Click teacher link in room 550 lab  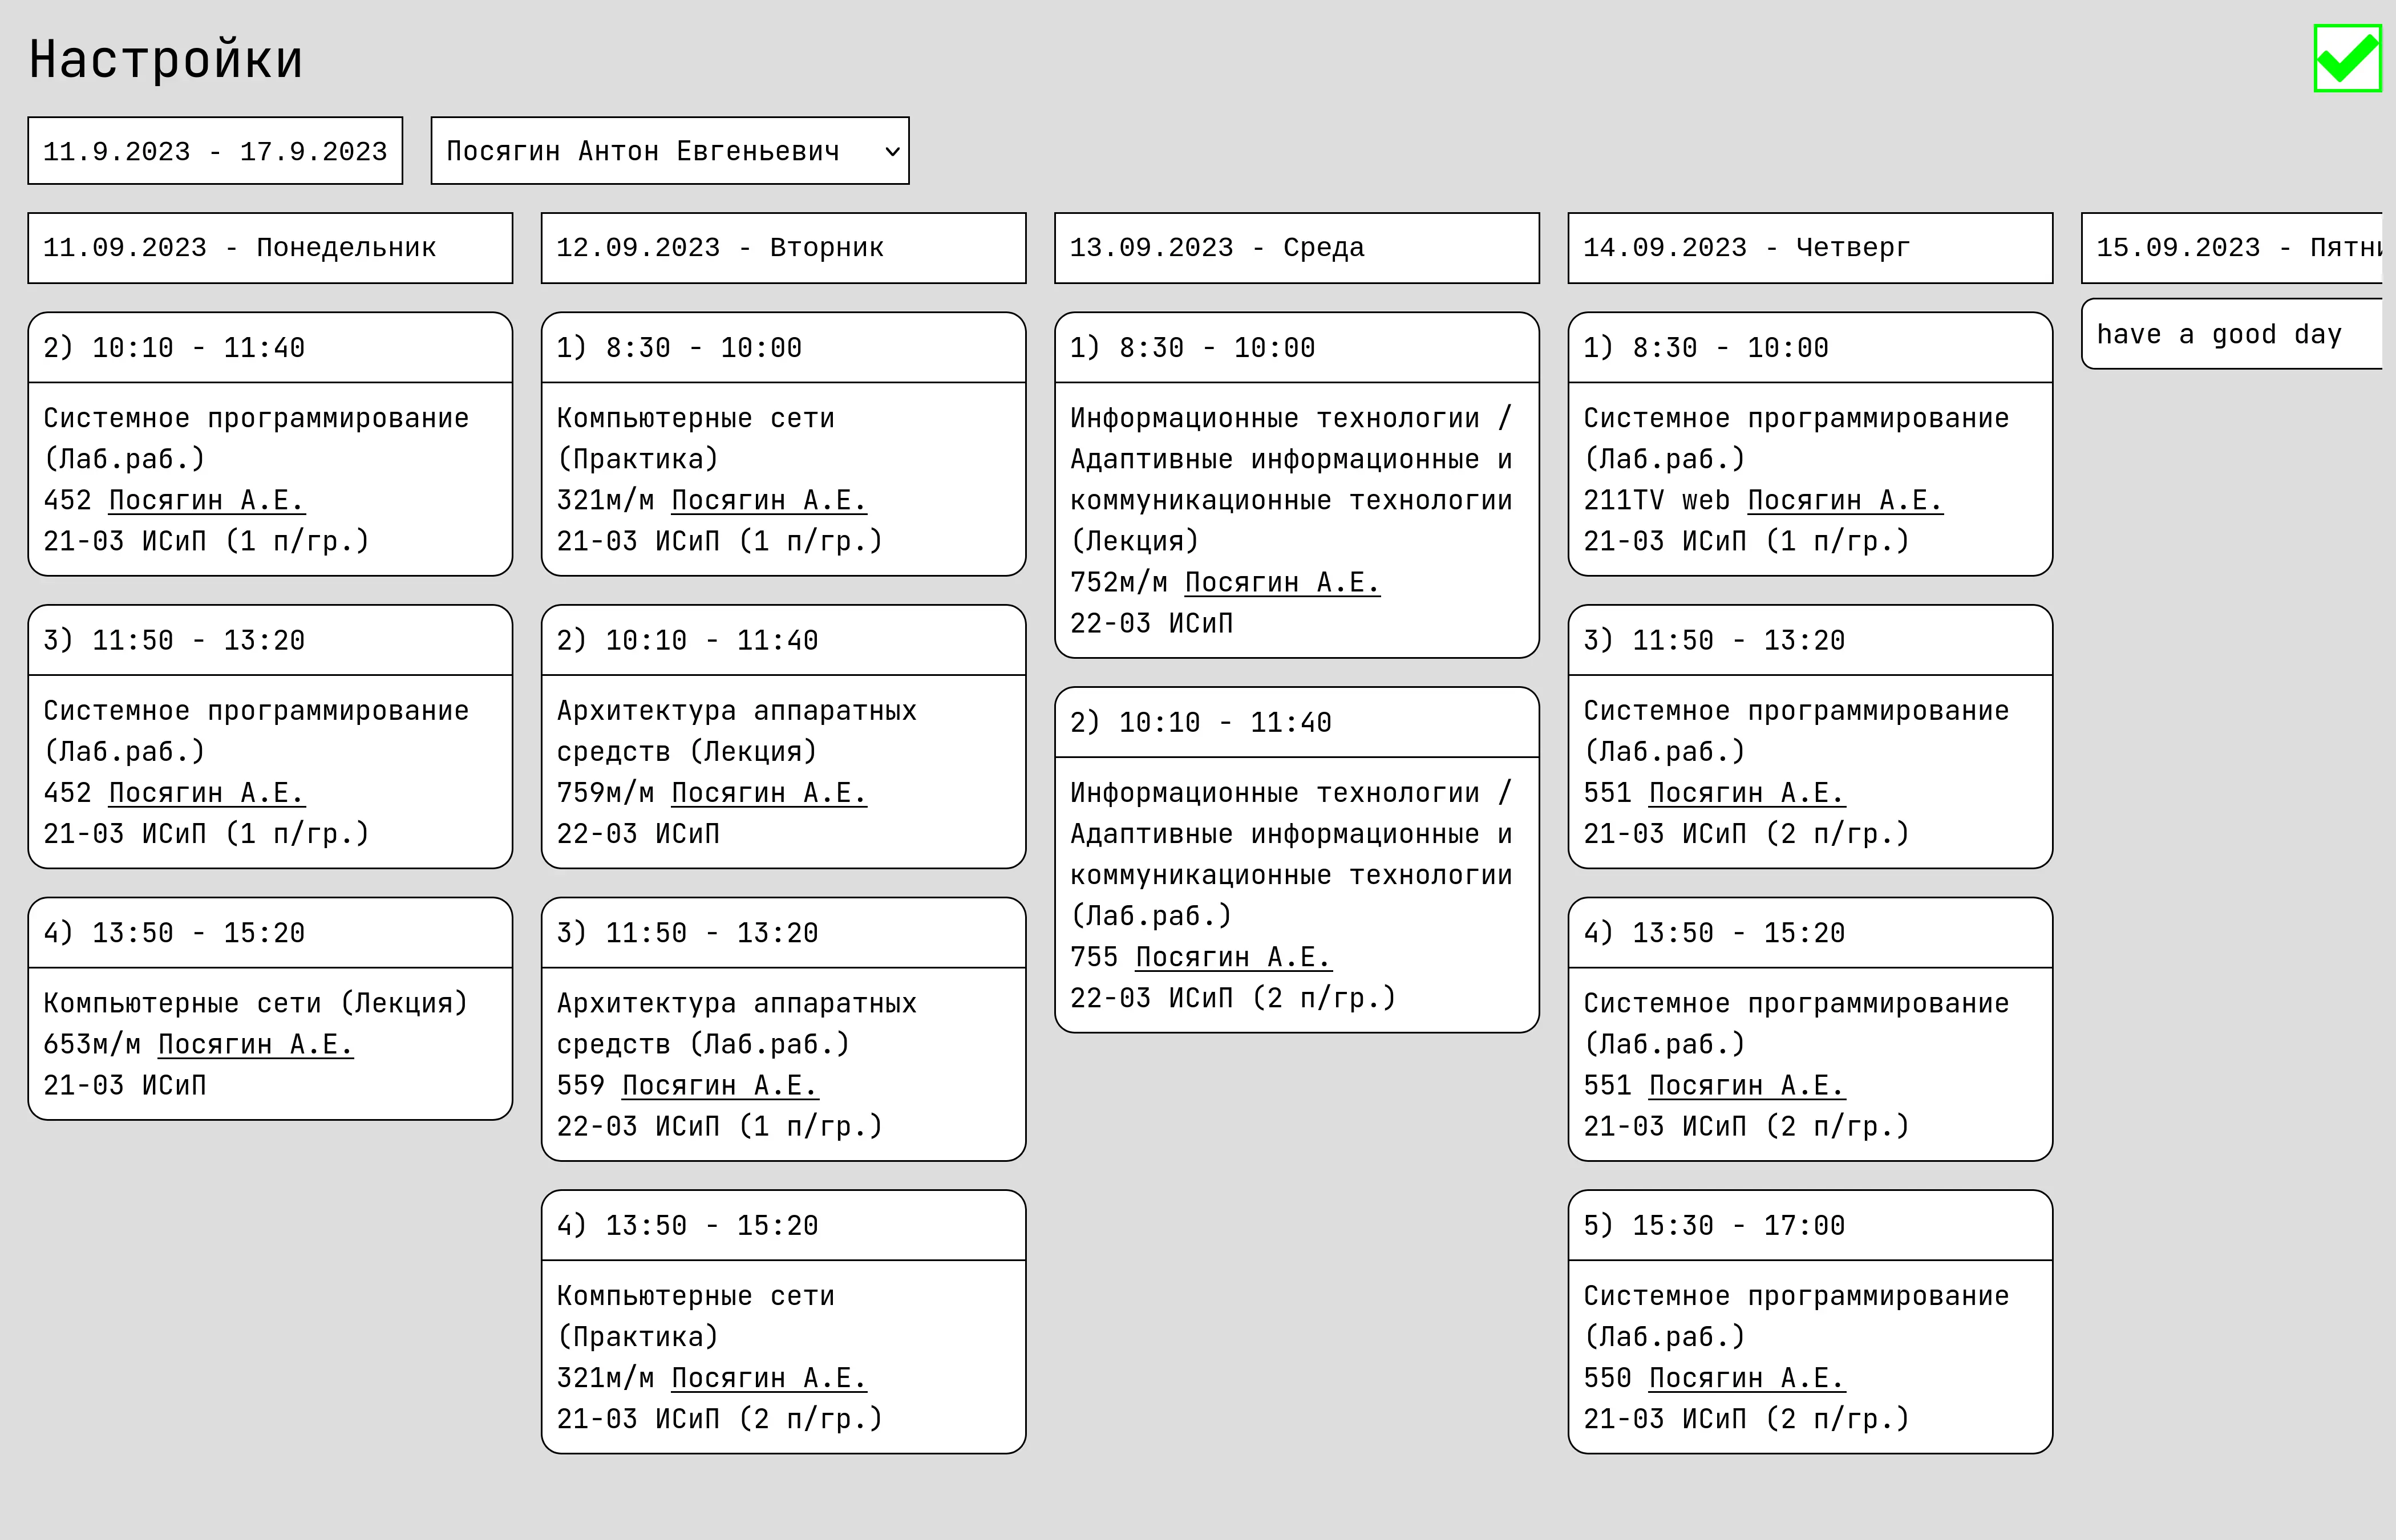[1746, 1378]
